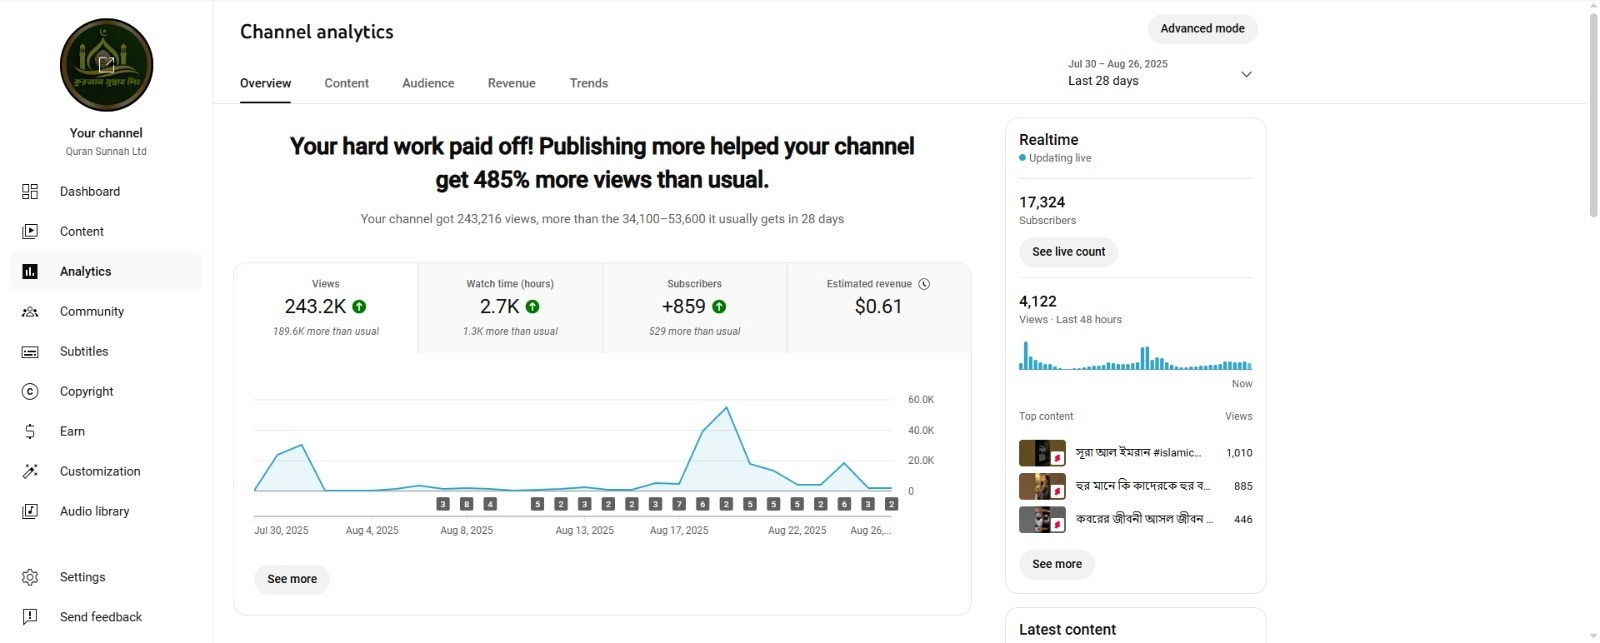Click the Realtime 48 hours bar chart
This screenshot has width=1600, height=643.
(x=1135, y=356)
